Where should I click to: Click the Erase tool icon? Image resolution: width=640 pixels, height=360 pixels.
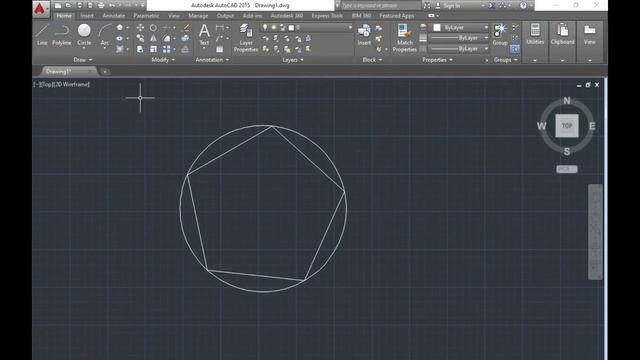(x=186, y=28)
